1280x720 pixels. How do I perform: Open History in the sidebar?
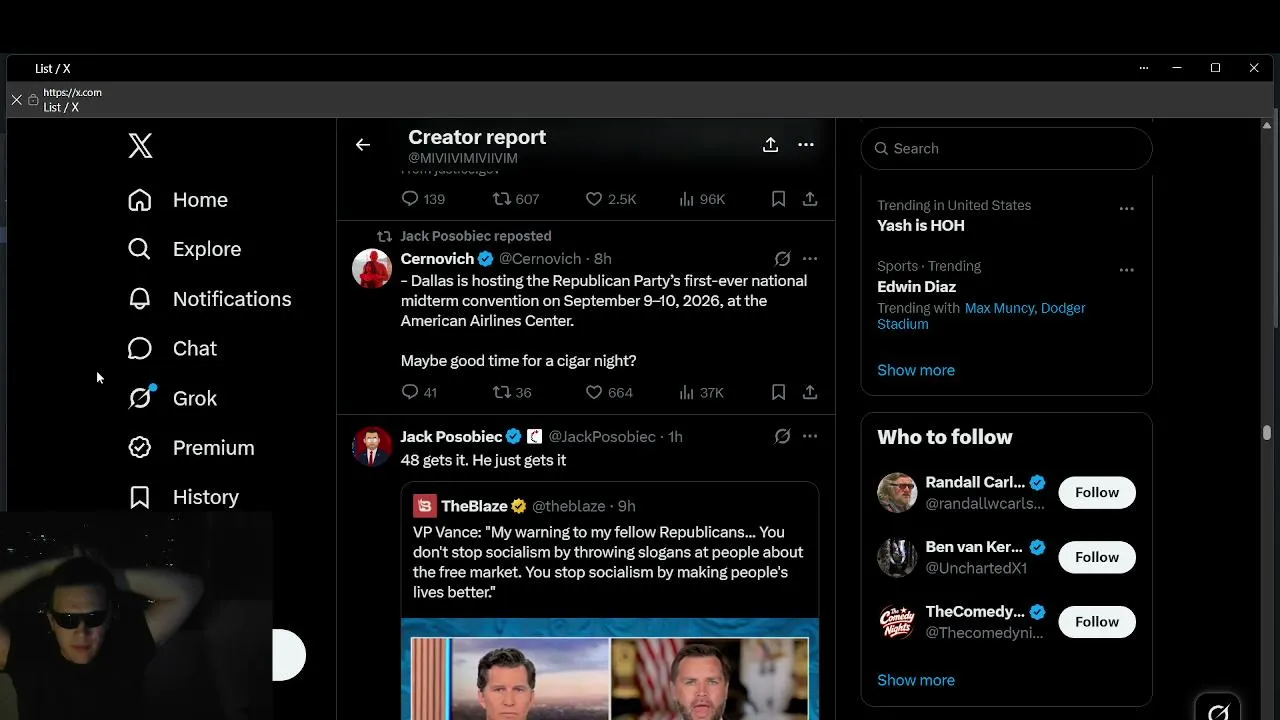(x=183, y=497)
